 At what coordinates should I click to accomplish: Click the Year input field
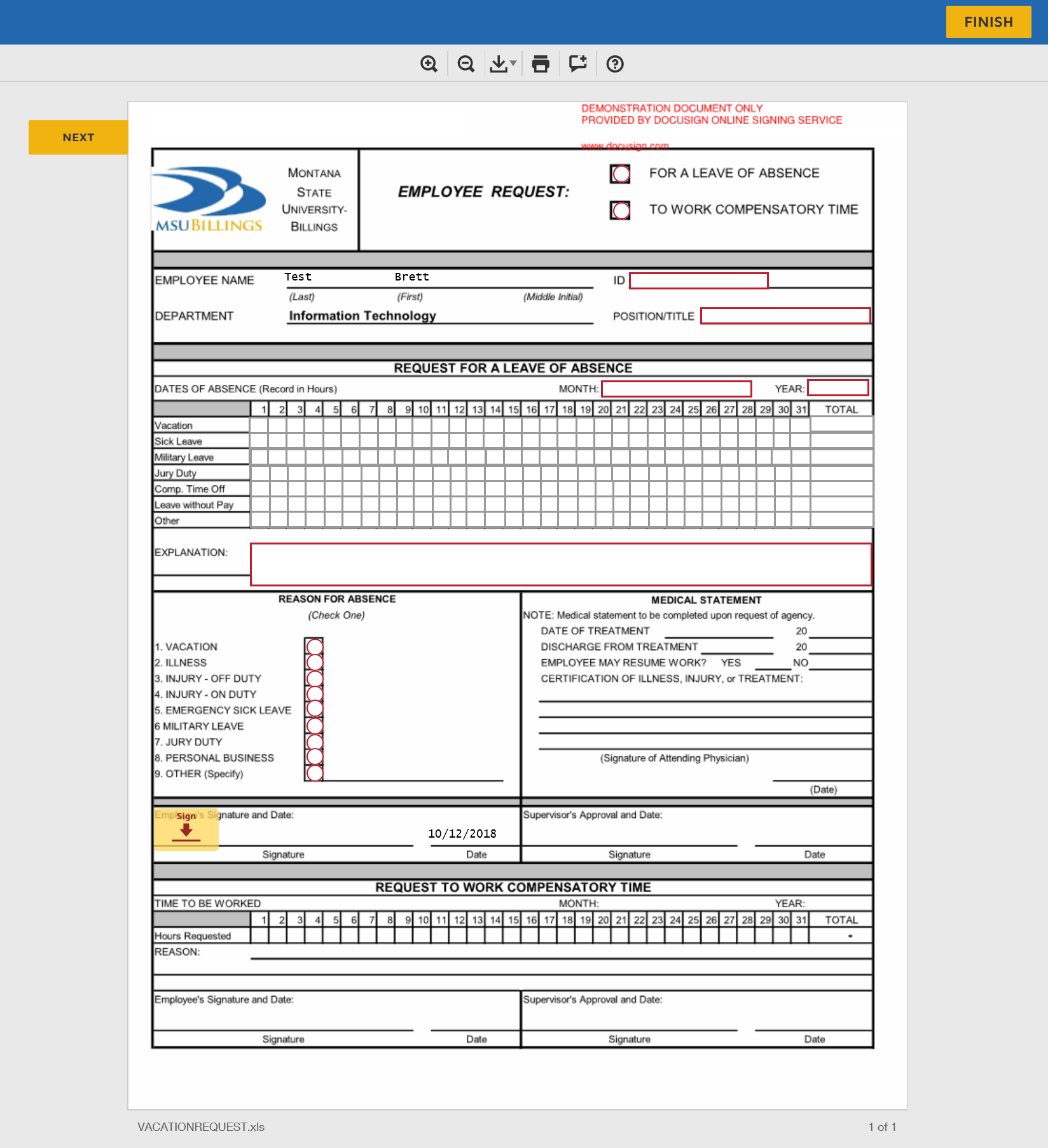coord(838,388)
